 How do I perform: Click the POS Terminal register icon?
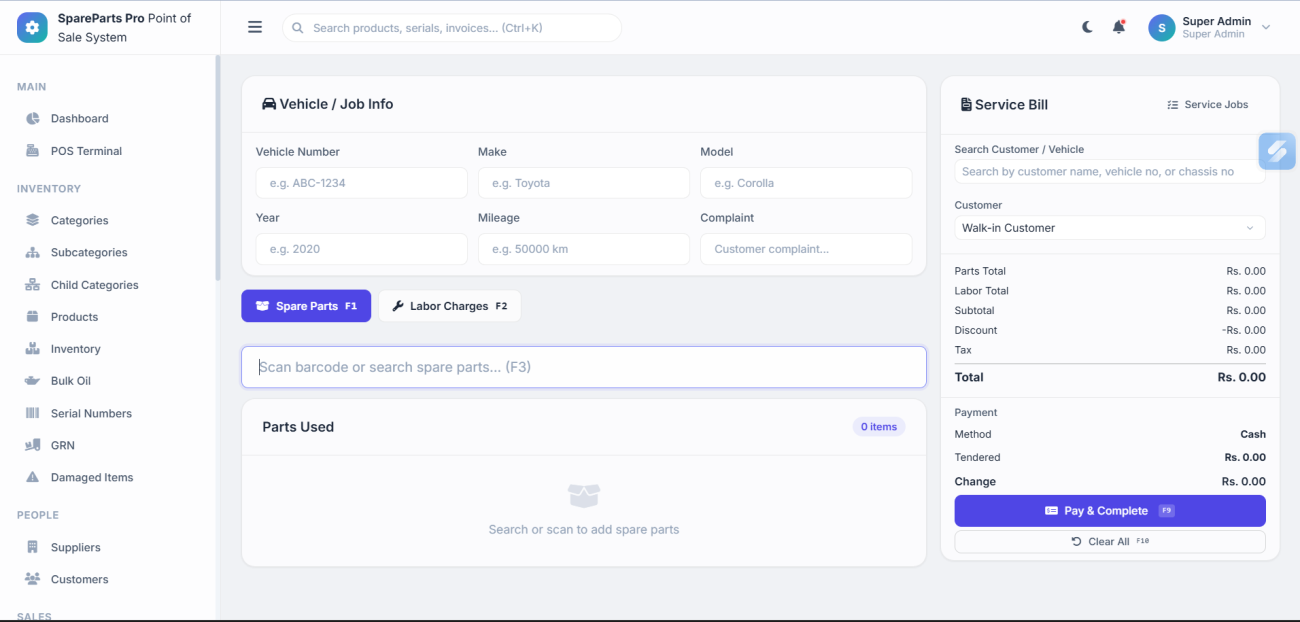coord(32,151)
